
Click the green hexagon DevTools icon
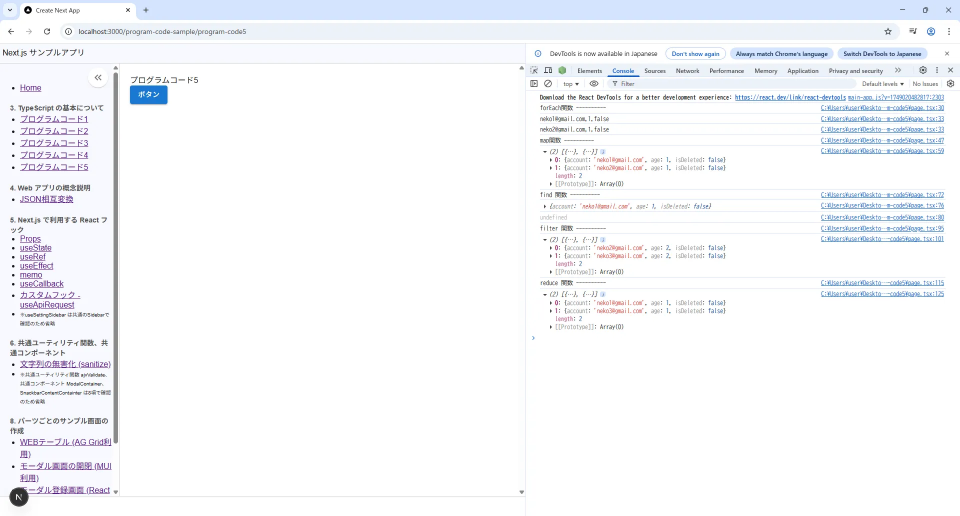pos(562,70)
